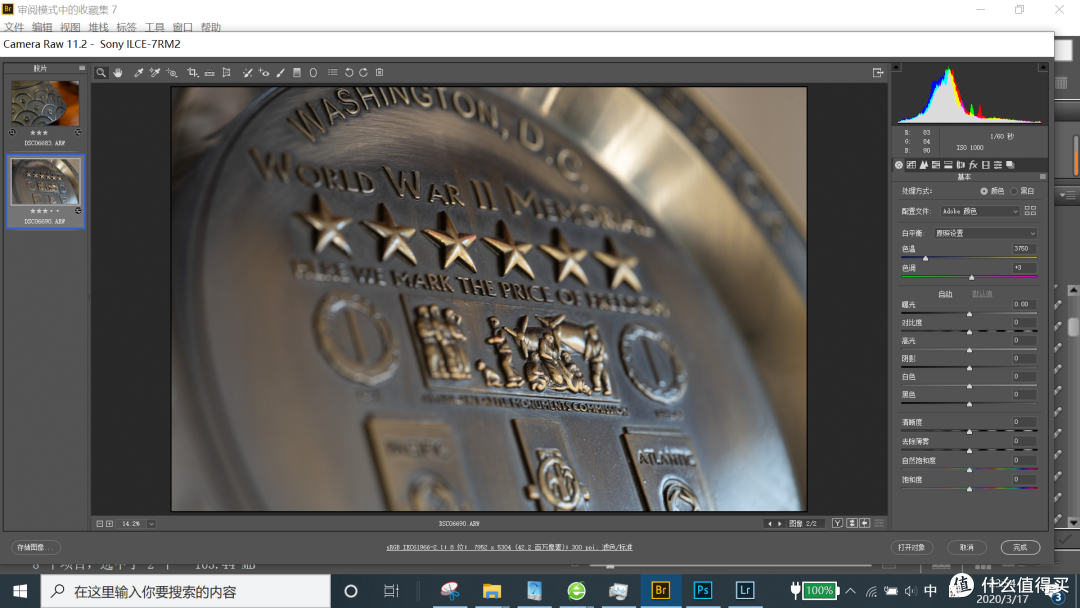
Task: Click the 存储图像 save image button
Action: tap(36, 547)
